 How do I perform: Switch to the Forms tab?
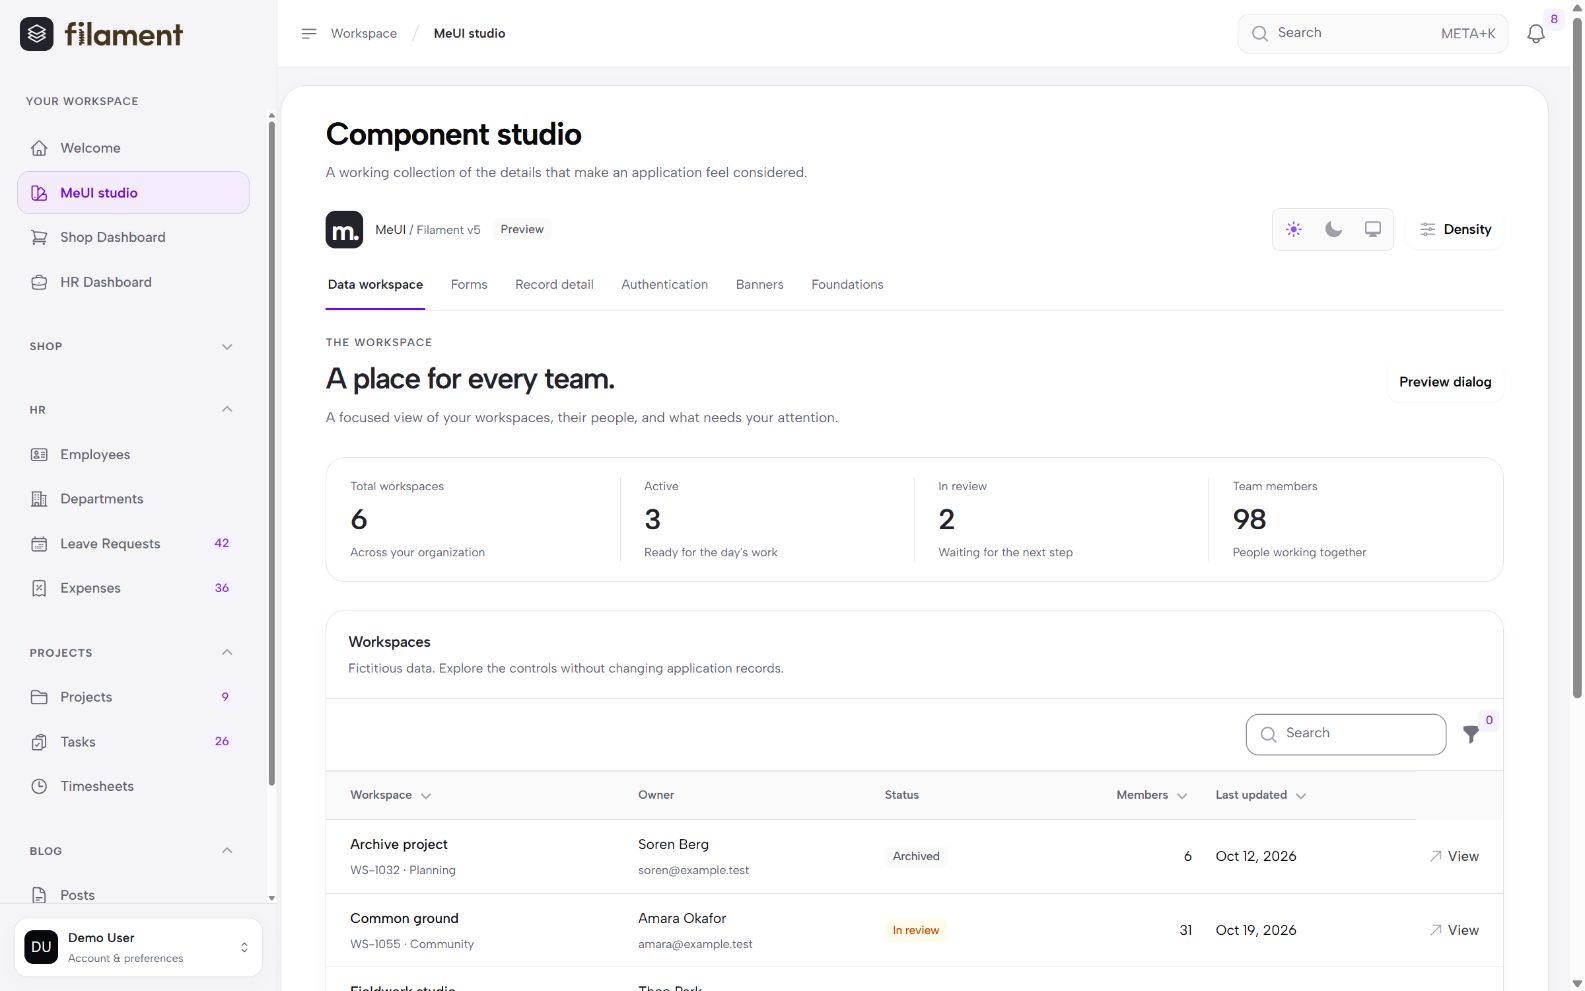(x=469, y=285)
